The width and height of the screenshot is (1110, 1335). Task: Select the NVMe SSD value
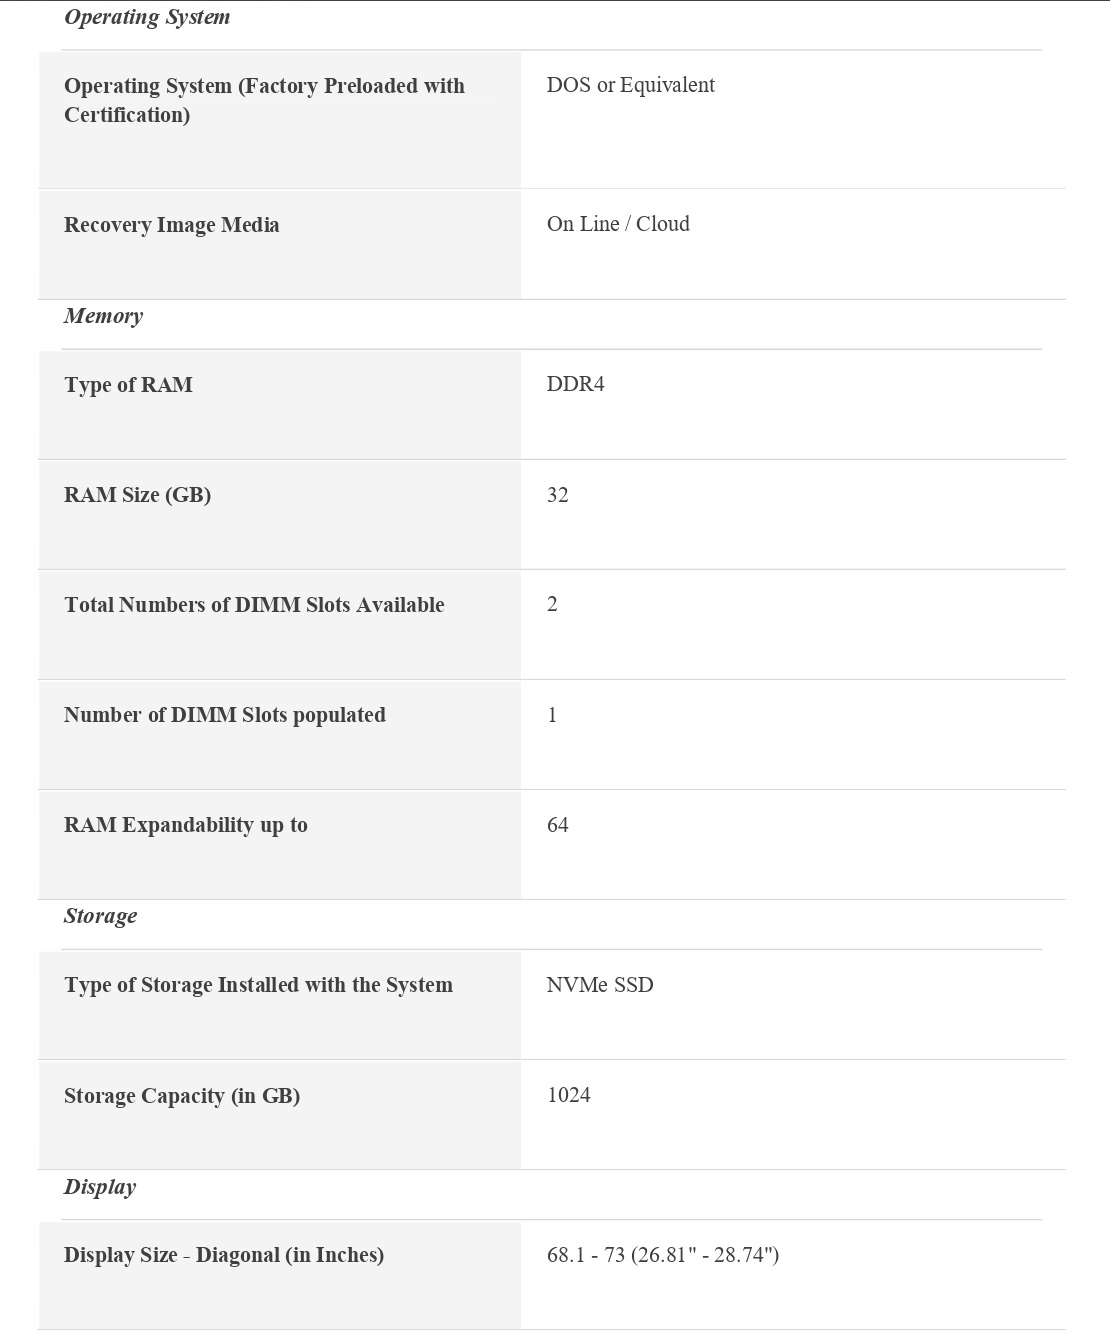(600, 985)
